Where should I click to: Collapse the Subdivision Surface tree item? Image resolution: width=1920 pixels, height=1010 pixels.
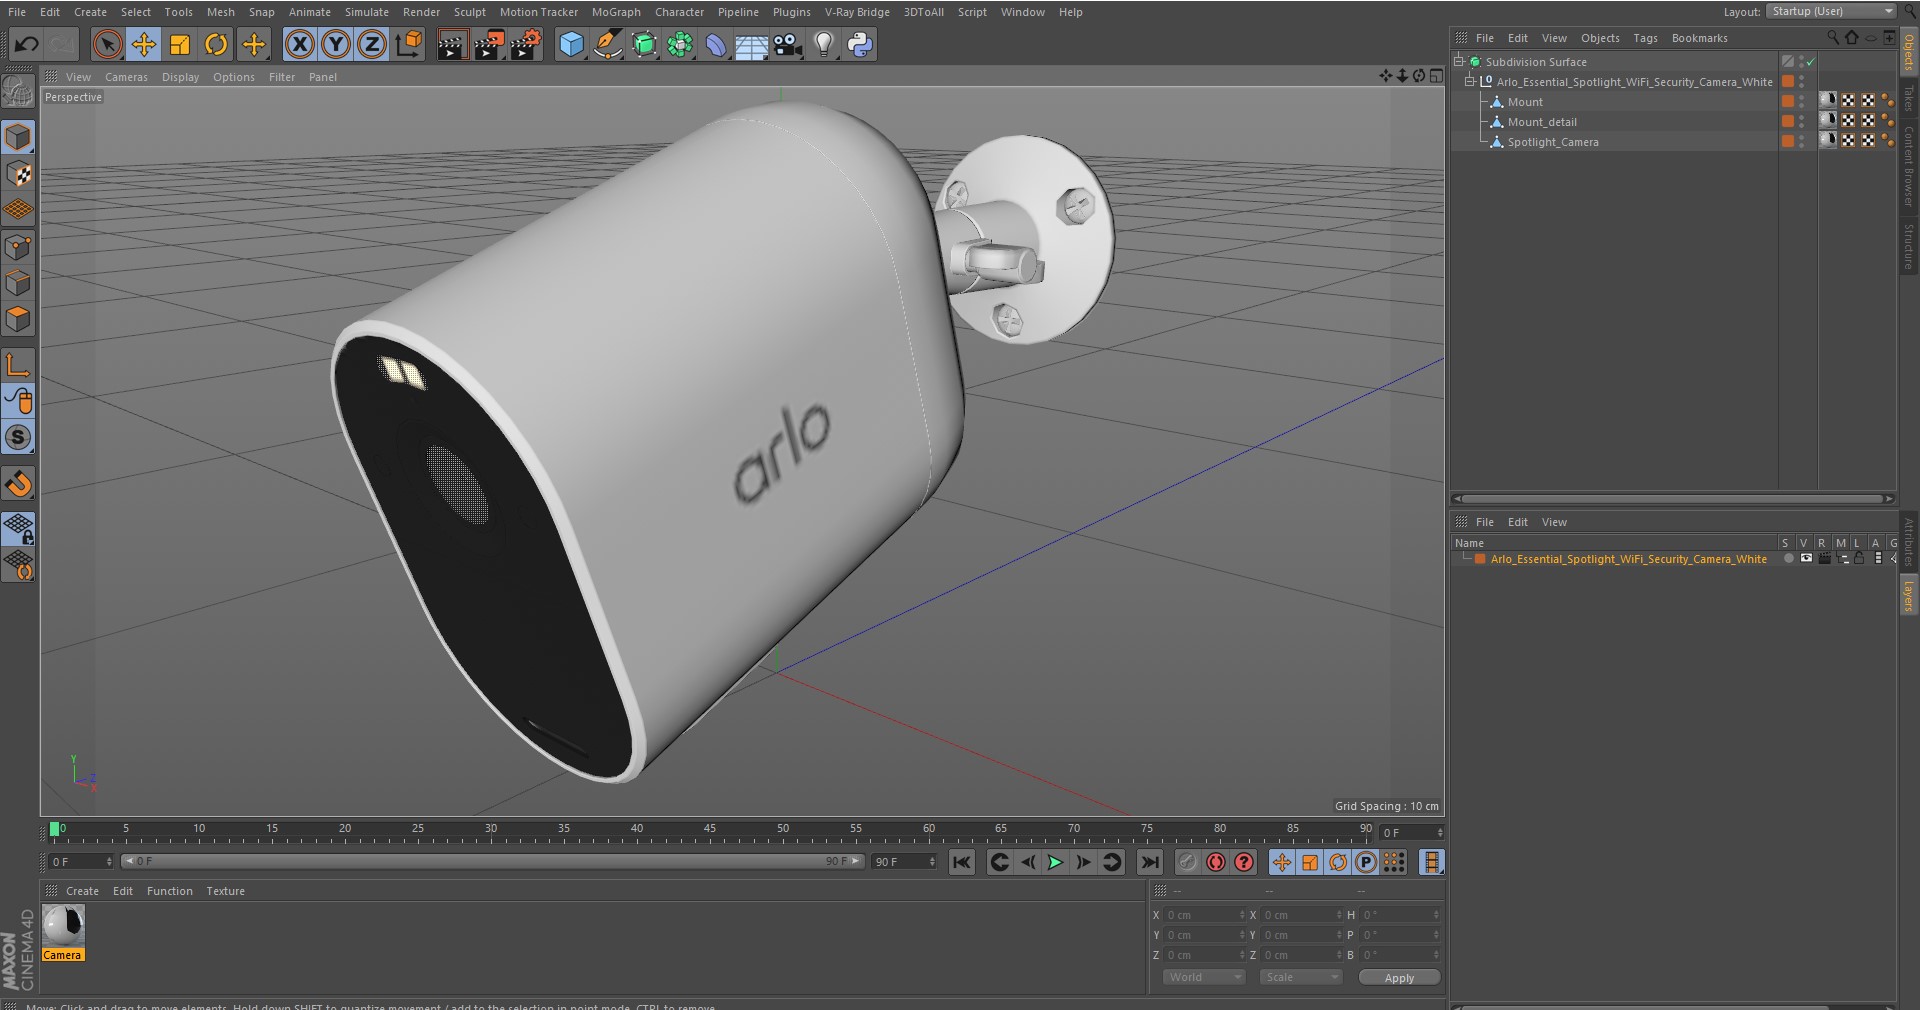point(1459,61)
